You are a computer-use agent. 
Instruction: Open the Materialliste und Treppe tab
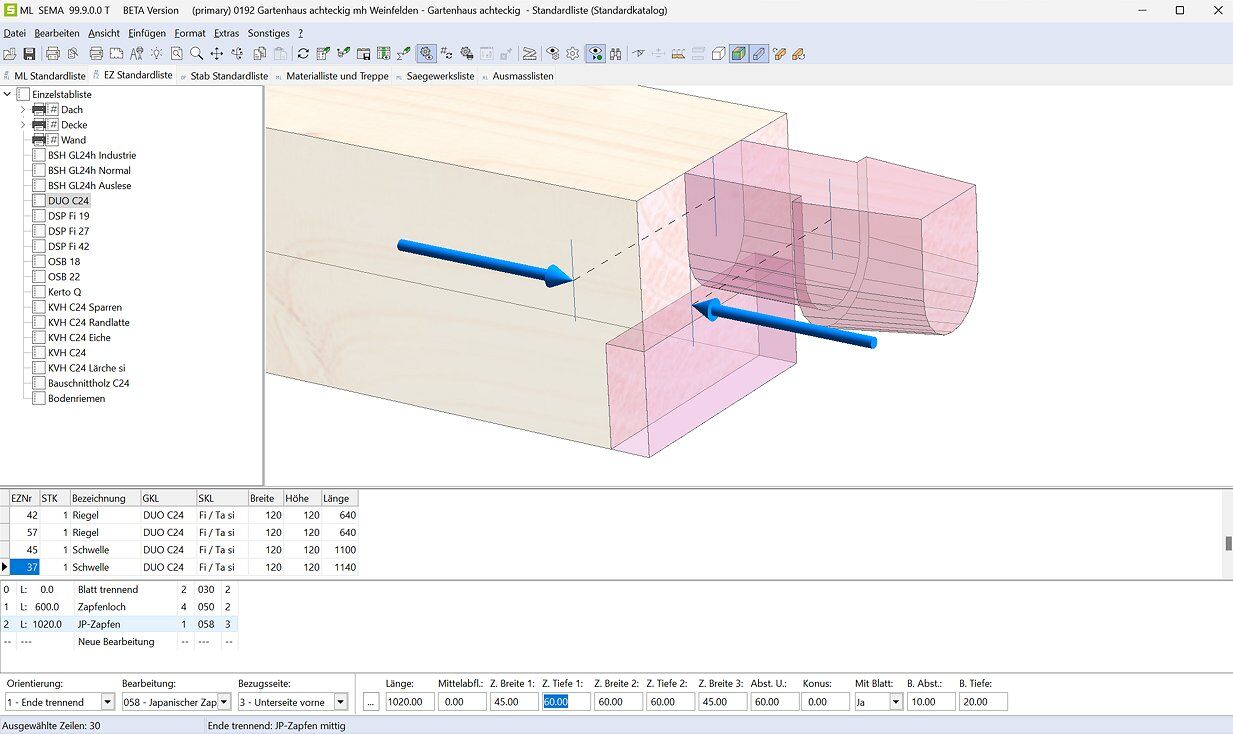click(x=331, y=76)
